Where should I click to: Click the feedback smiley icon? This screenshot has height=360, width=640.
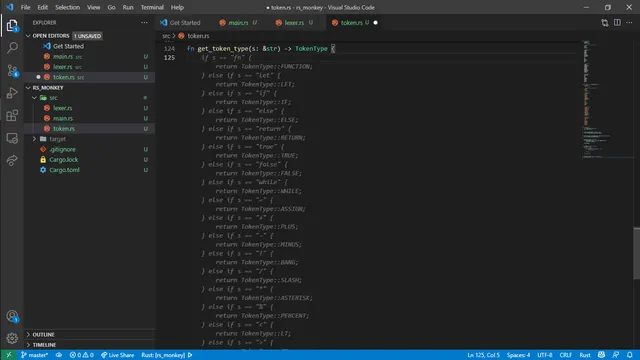601,355
